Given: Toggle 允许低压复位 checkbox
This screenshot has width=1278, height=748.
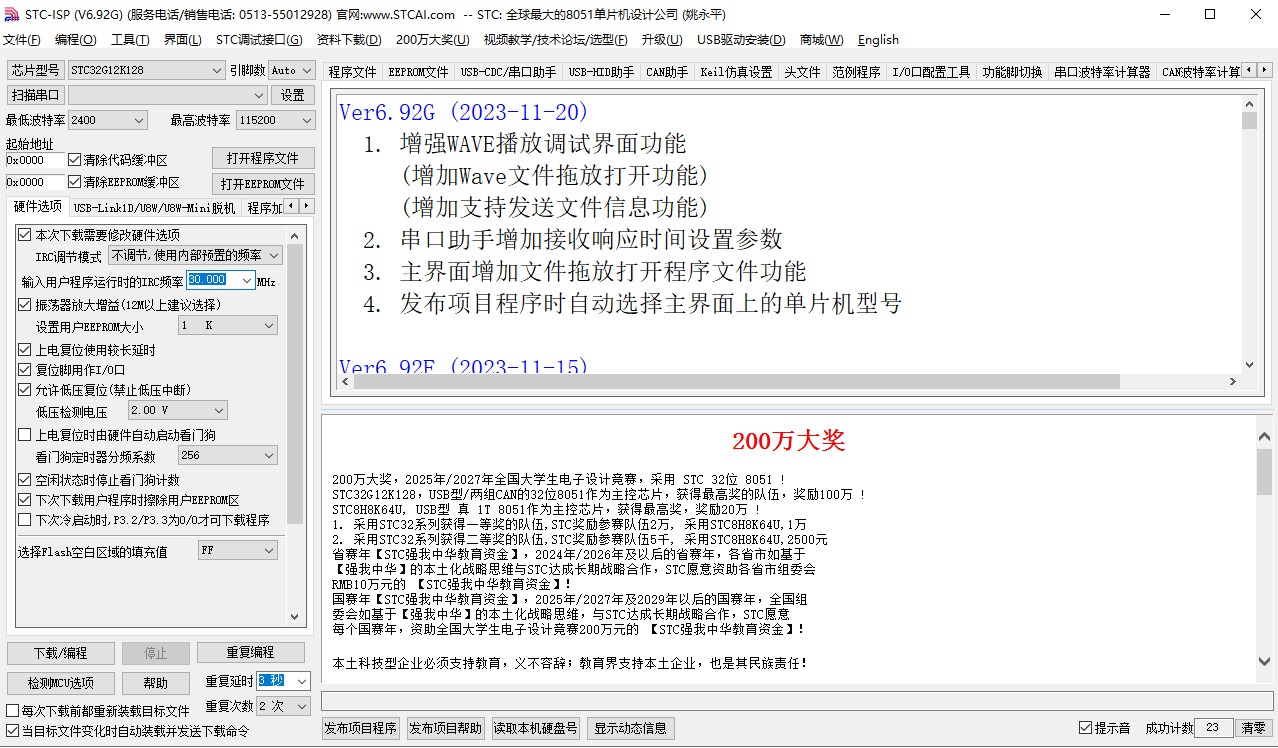Looking at the screenshot, I should tap(25, 389).
